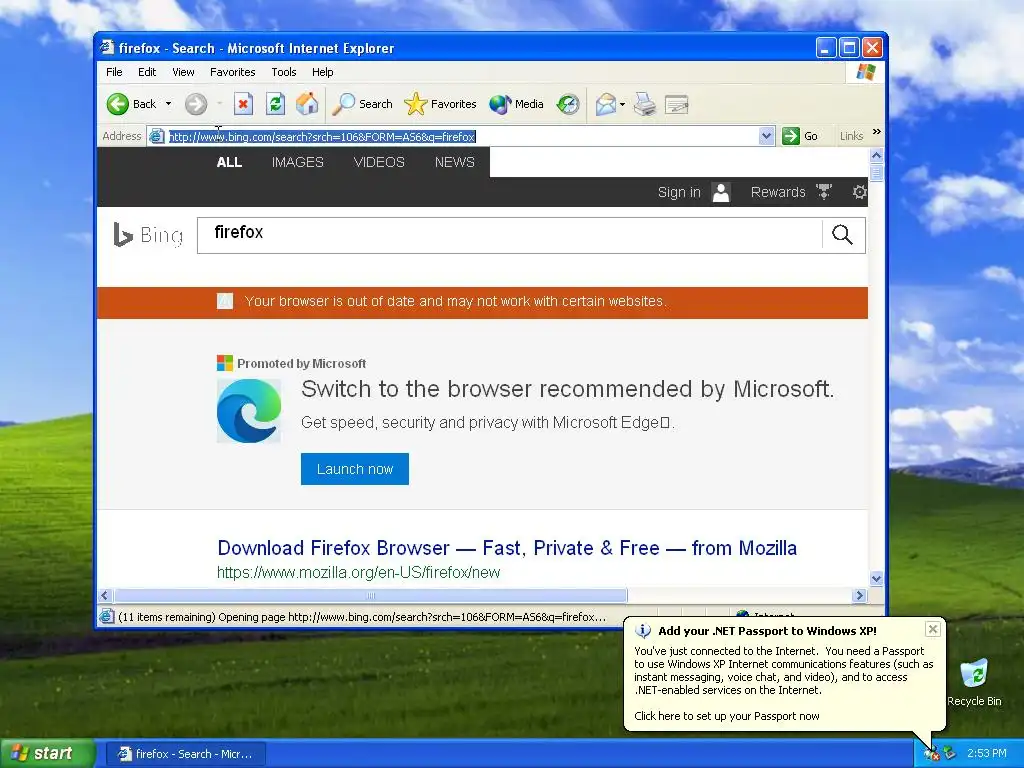The image size is (1024, 768).
Task: Open the Tools menu
Action: coord(283,72)
